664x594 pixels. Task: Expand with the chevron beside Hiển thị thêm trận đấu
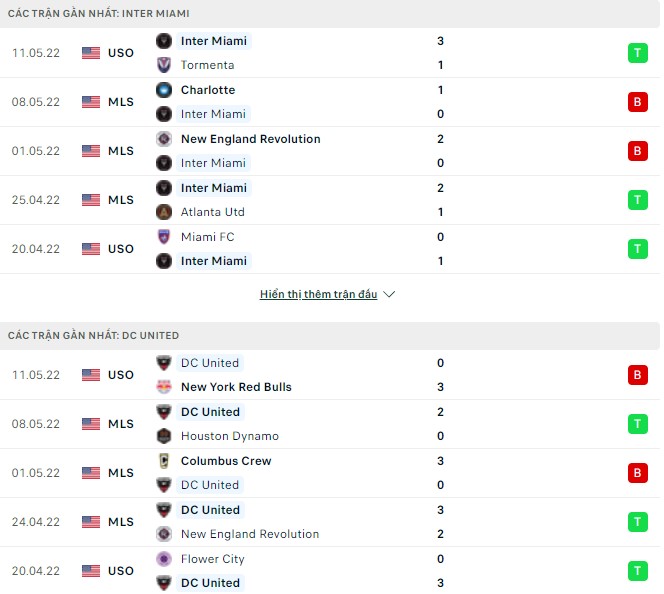pos(389,295)
